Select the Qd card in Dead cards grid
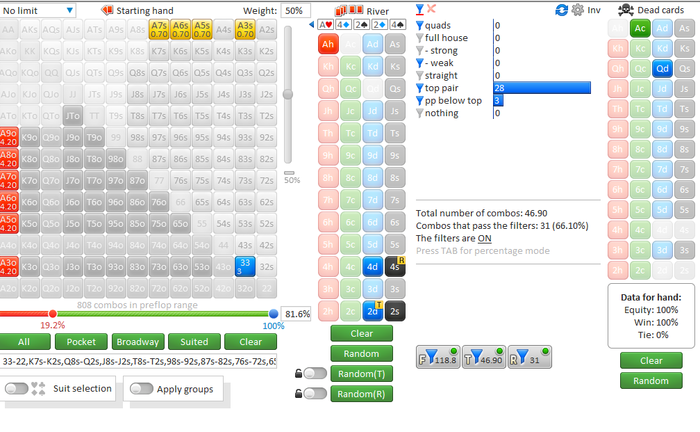 tap(662, 69)
